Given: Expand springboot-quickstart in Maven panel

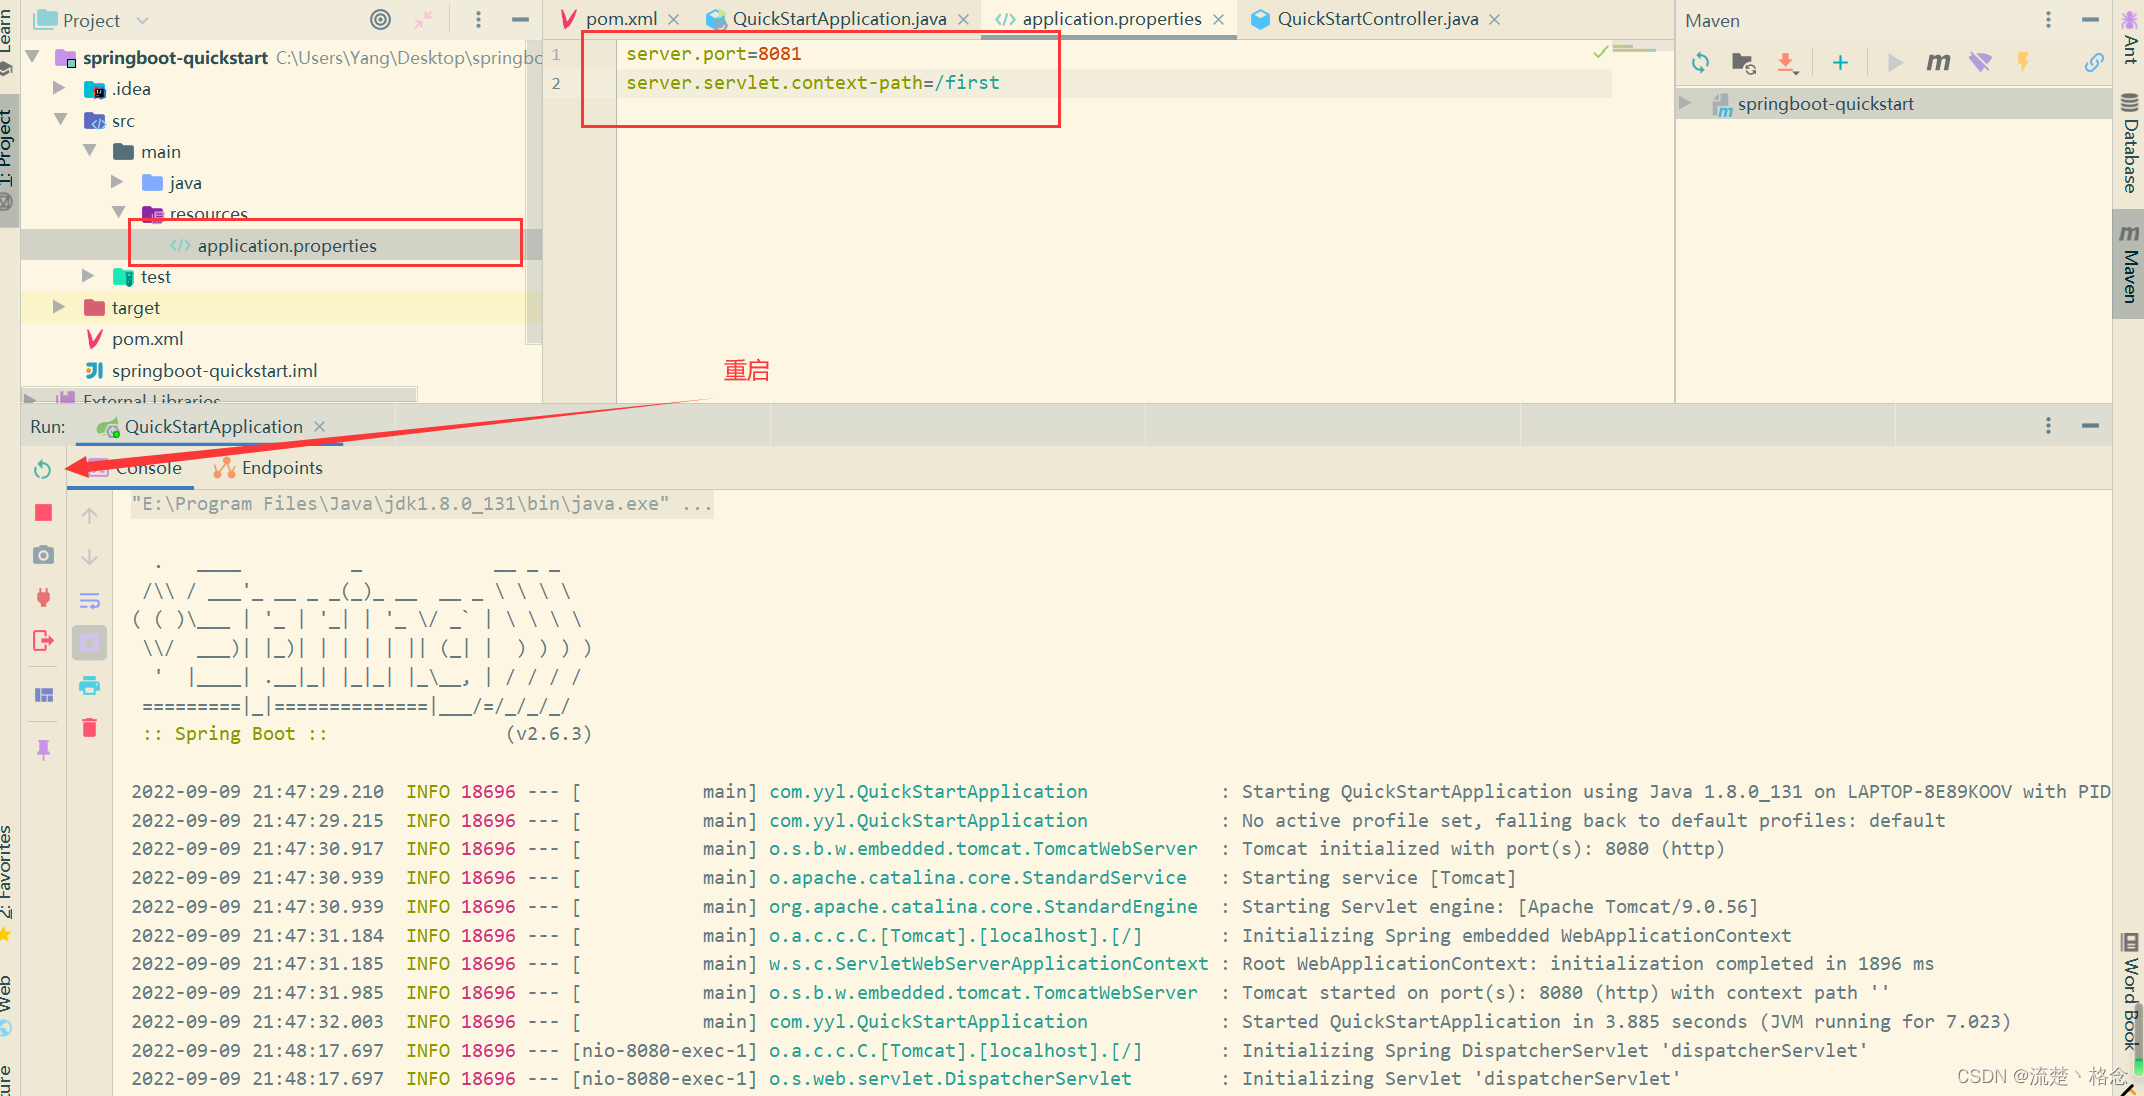Looking at the screenshot, I should tap(1685, 102).
